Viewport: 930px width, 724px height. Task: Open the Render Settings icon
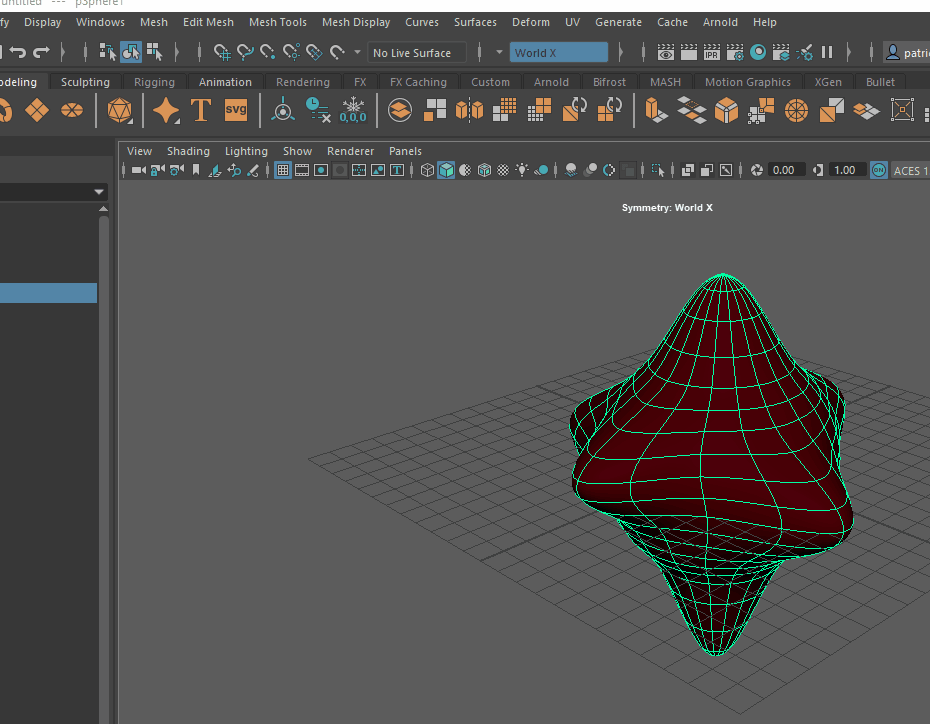pyautogui.click(x=736, y=53)
